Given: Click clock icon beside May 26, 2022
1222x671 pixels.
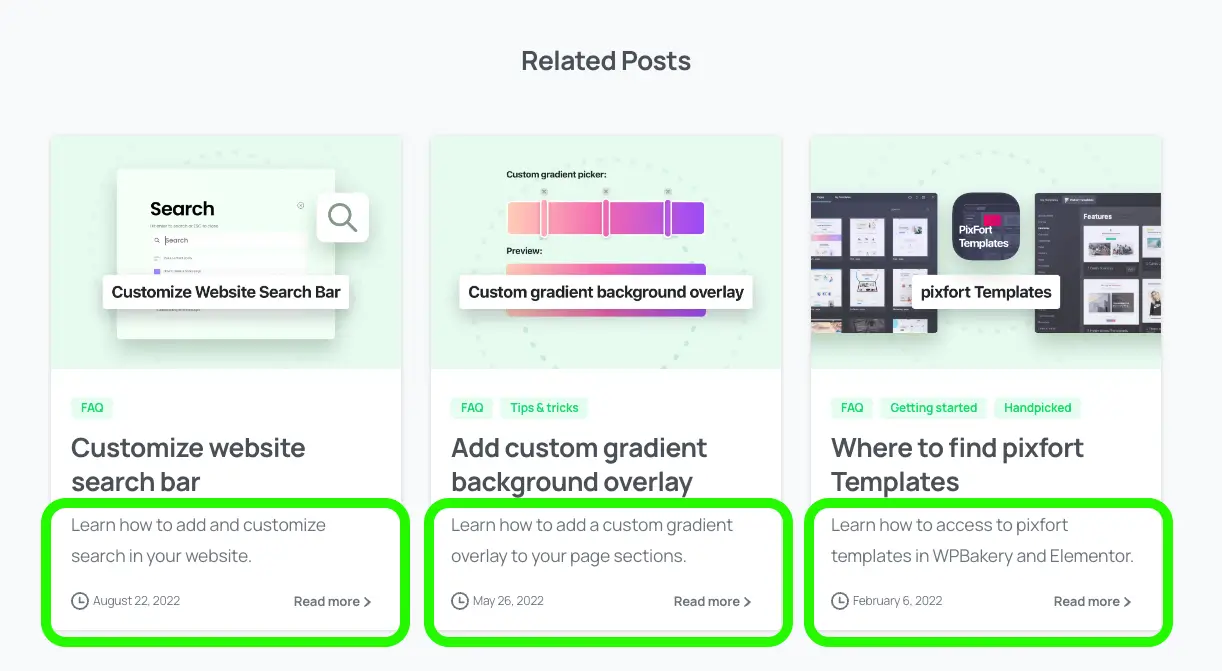Looking at the screenshot, I should pyautogui.click(x=460, y=601).
